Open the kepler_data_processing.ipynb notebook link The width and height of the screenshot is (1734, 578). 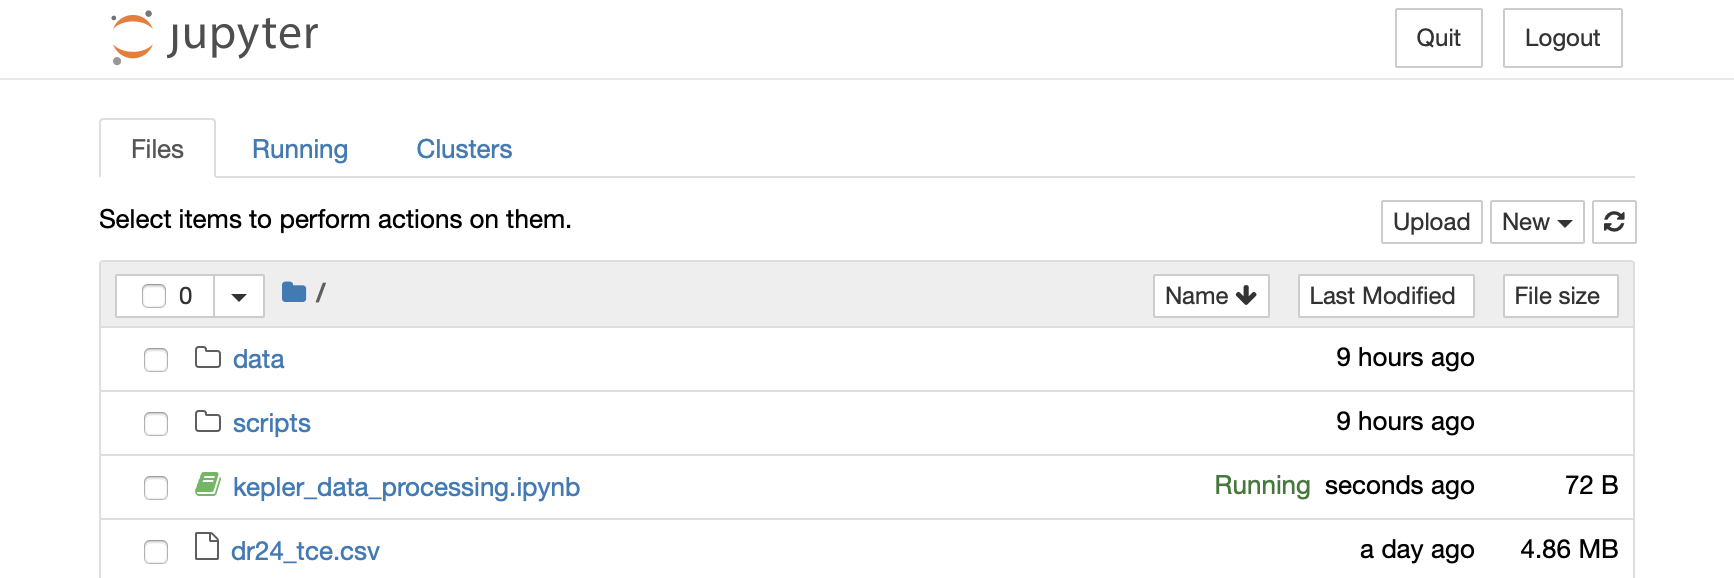pos(406,487)
